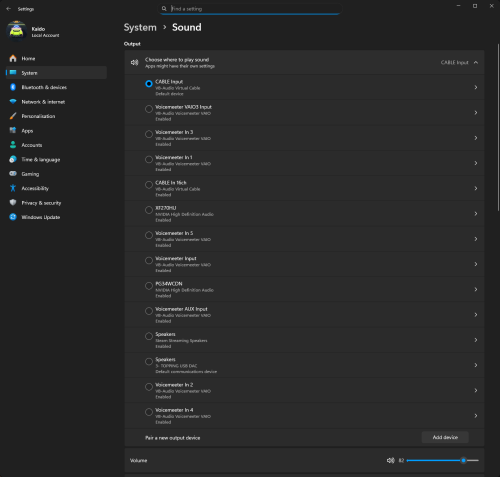
Task: Select PG34WCDN output radio button
Action: tap(149, 286)
